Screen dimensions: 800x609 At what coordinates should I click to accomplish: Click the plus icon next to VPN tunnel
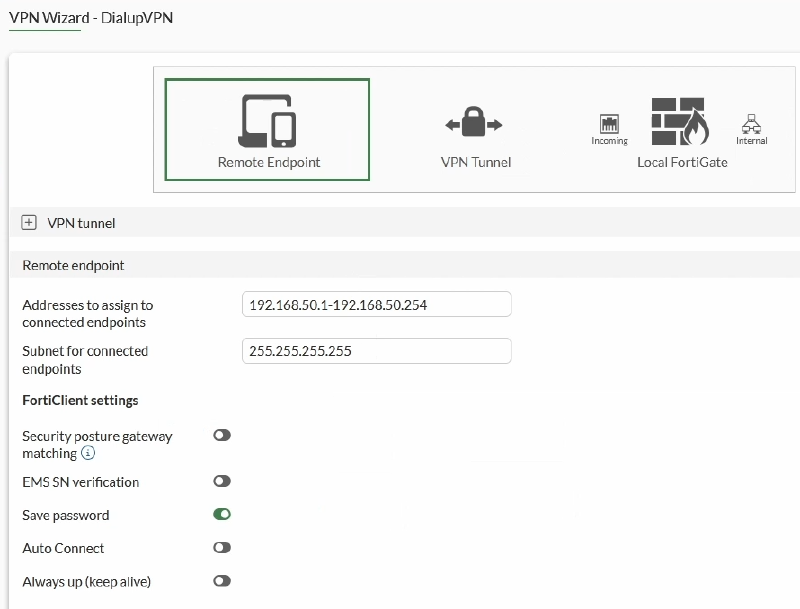click(x=29, y=222)
